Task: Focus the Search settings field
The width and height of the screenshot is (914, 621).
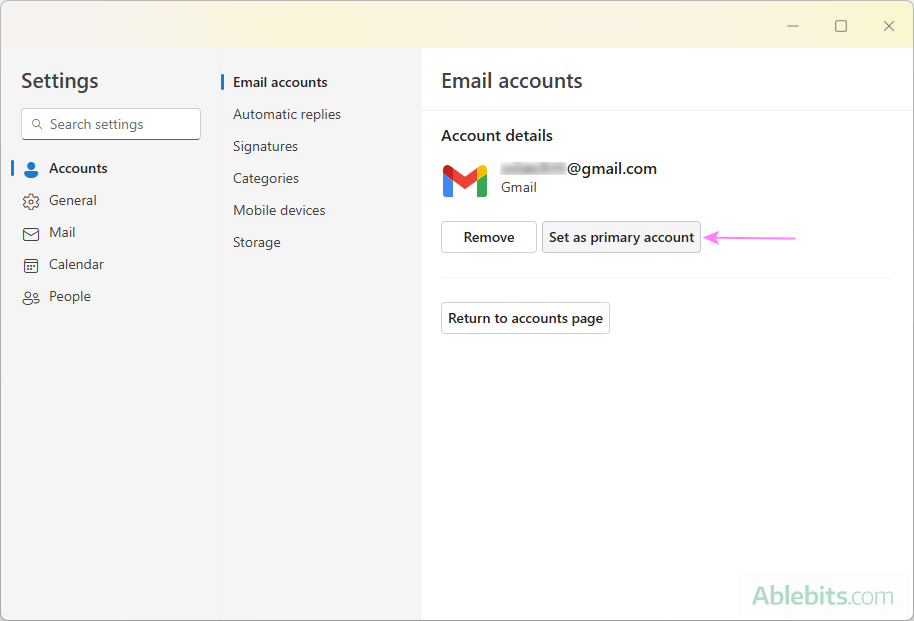Action: (x=111, y=124)
